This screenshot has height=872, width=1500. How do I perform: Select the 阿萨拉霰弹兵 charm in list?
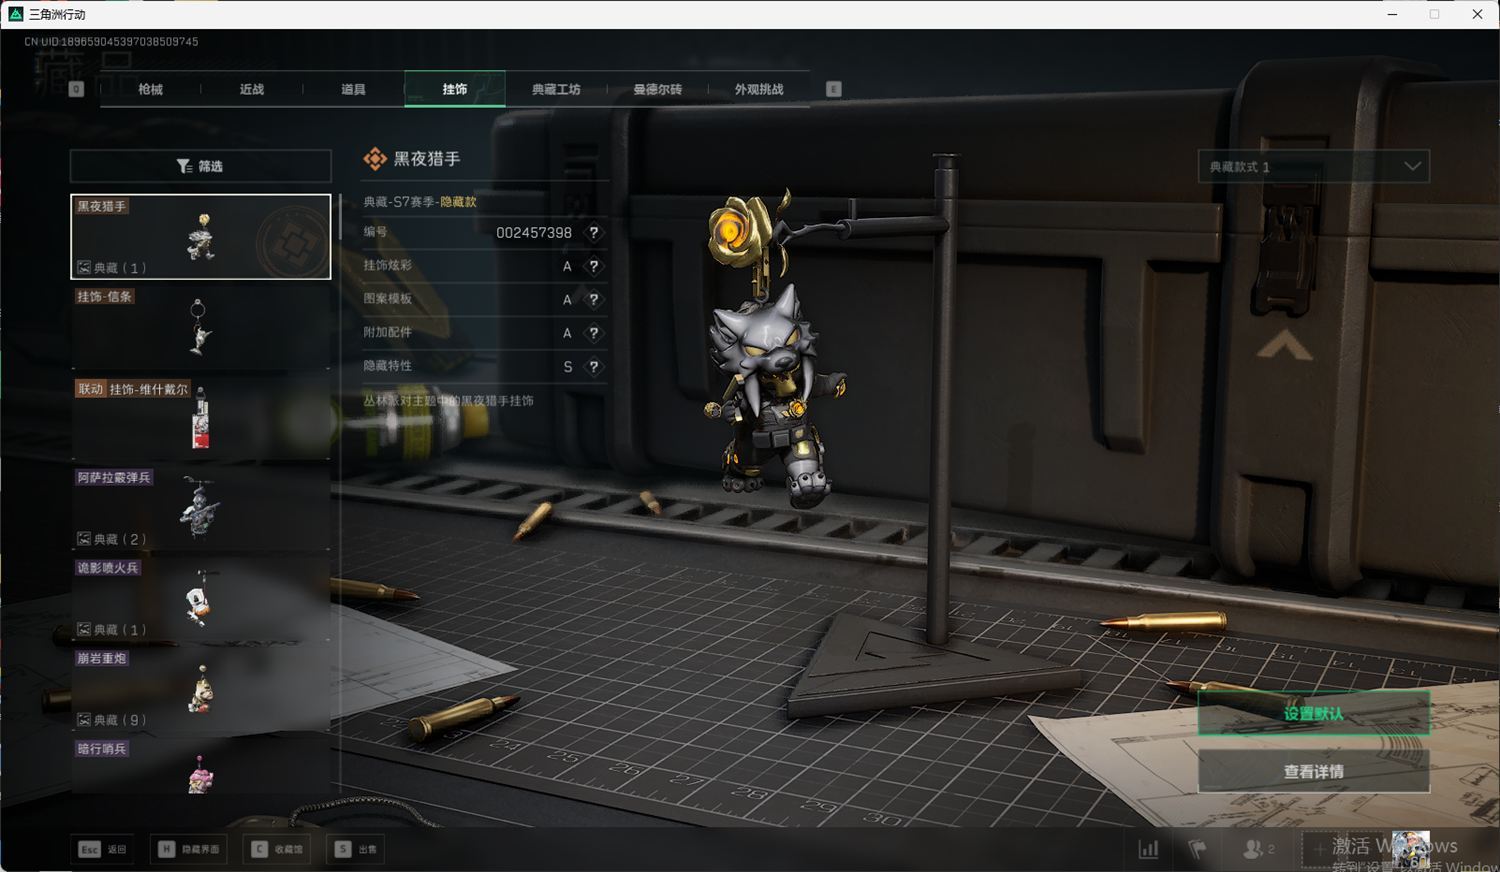pos(200,508)
